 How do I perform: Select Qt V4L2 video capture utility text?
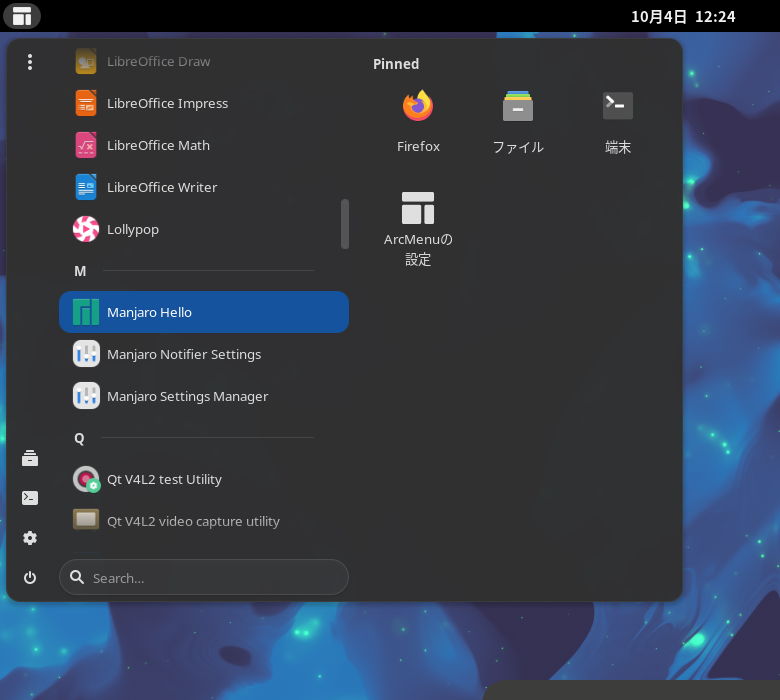coord(194,521)
